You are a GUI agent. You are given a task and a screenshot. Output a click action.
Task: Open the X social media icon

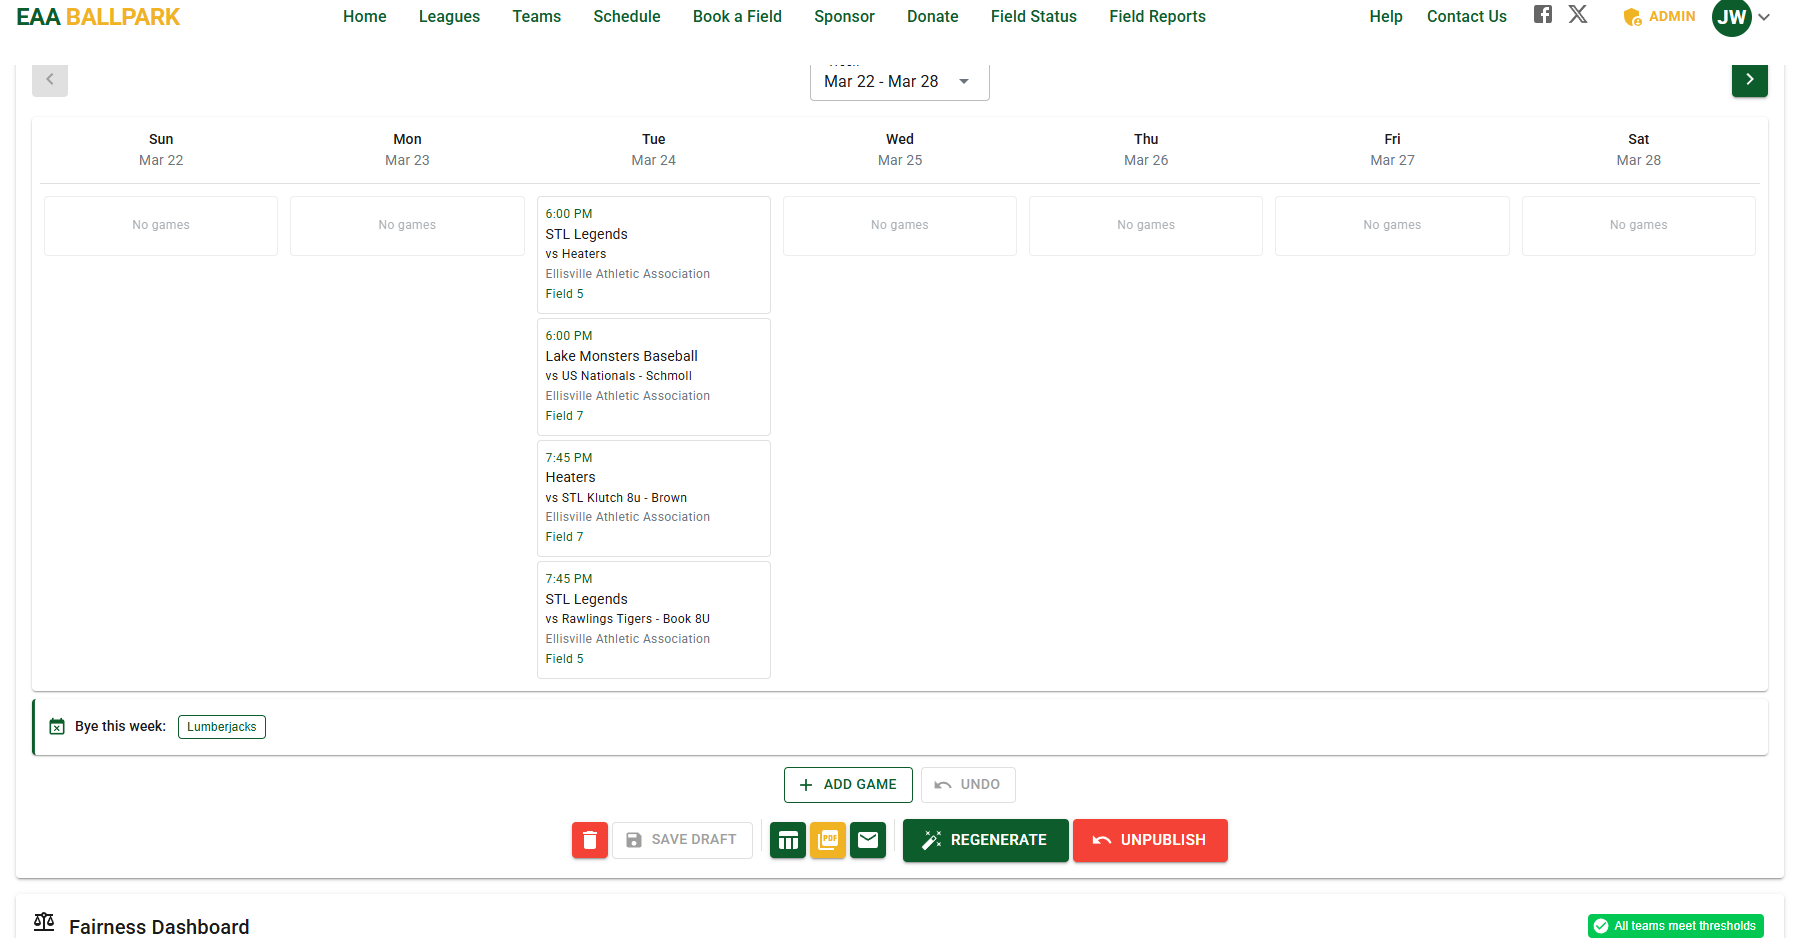[x=1578, y=14]
